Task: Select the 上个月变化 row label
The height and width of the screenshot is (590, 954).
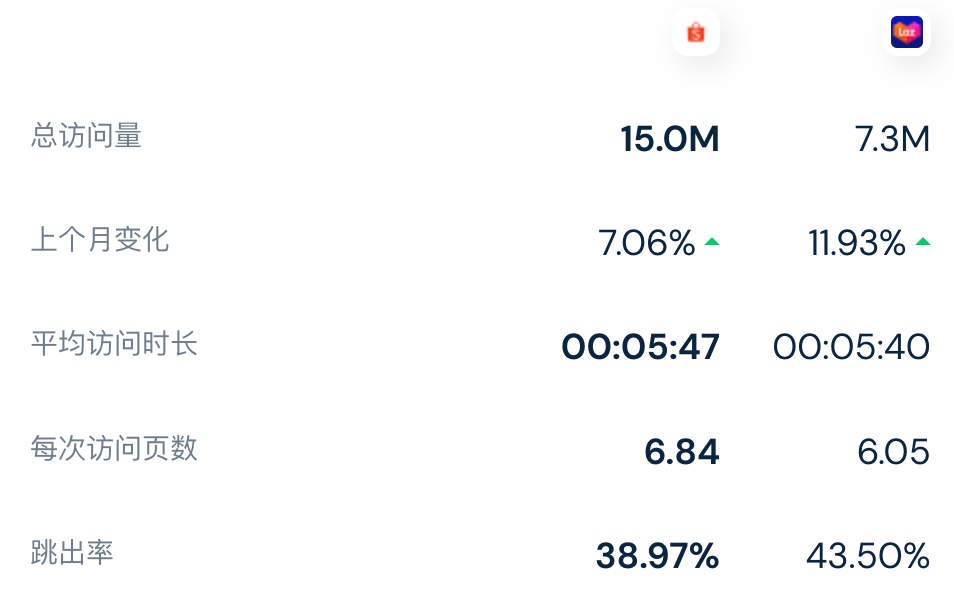Action: click(100, 240)
